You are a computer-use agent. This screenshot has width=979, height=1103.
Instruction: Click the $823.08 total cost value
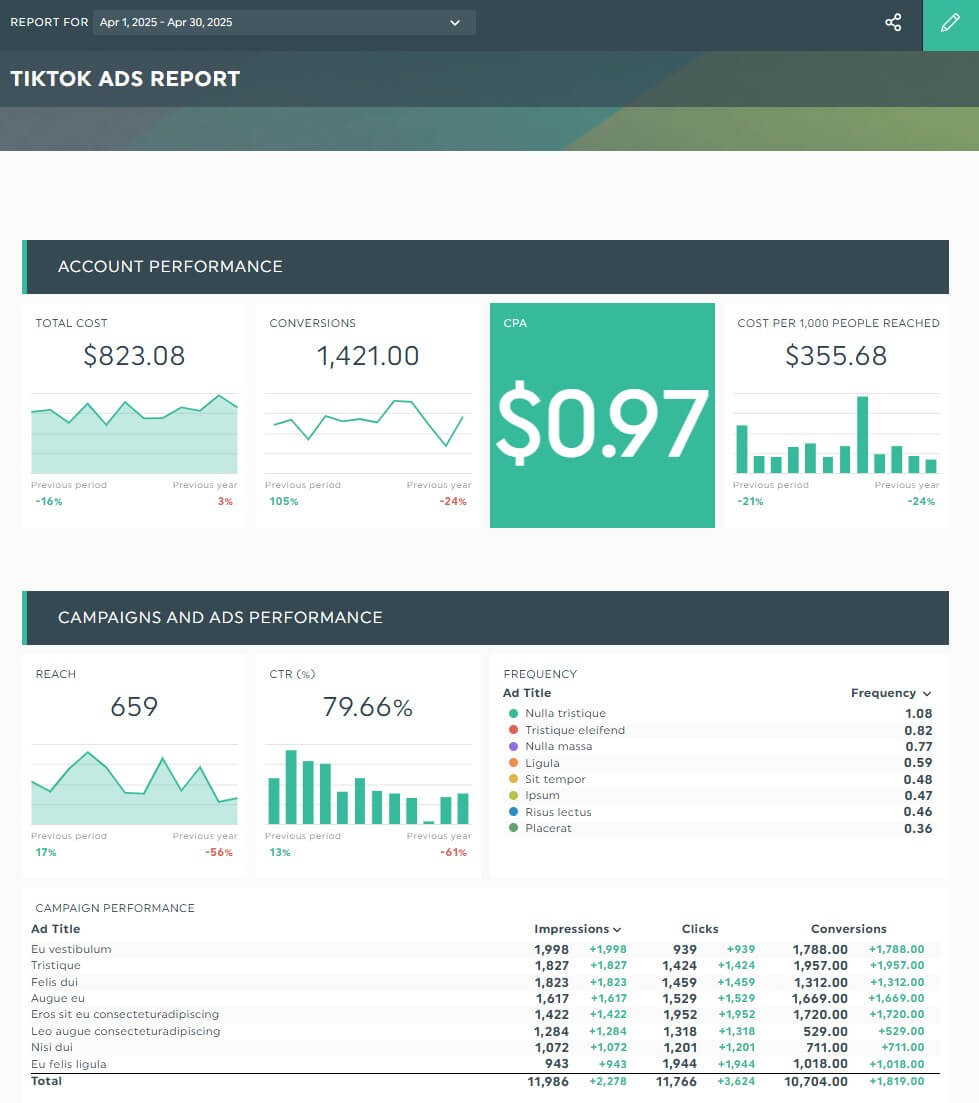click(134, 356)
